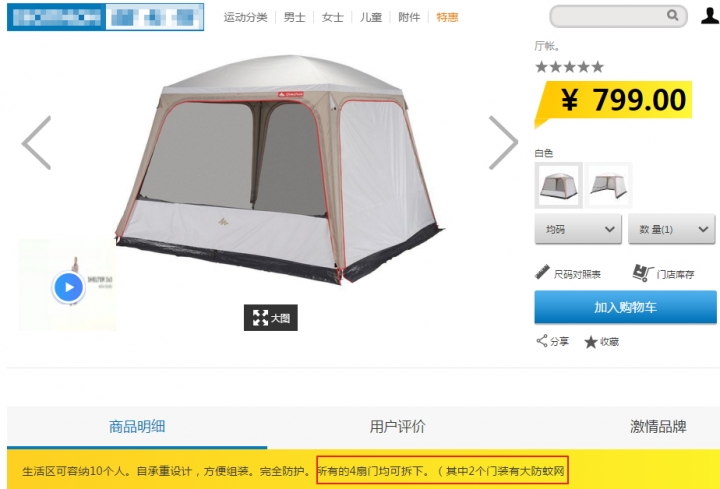
Task: Click the 收藏 favorite star icon
Action: tap(591, 342)
